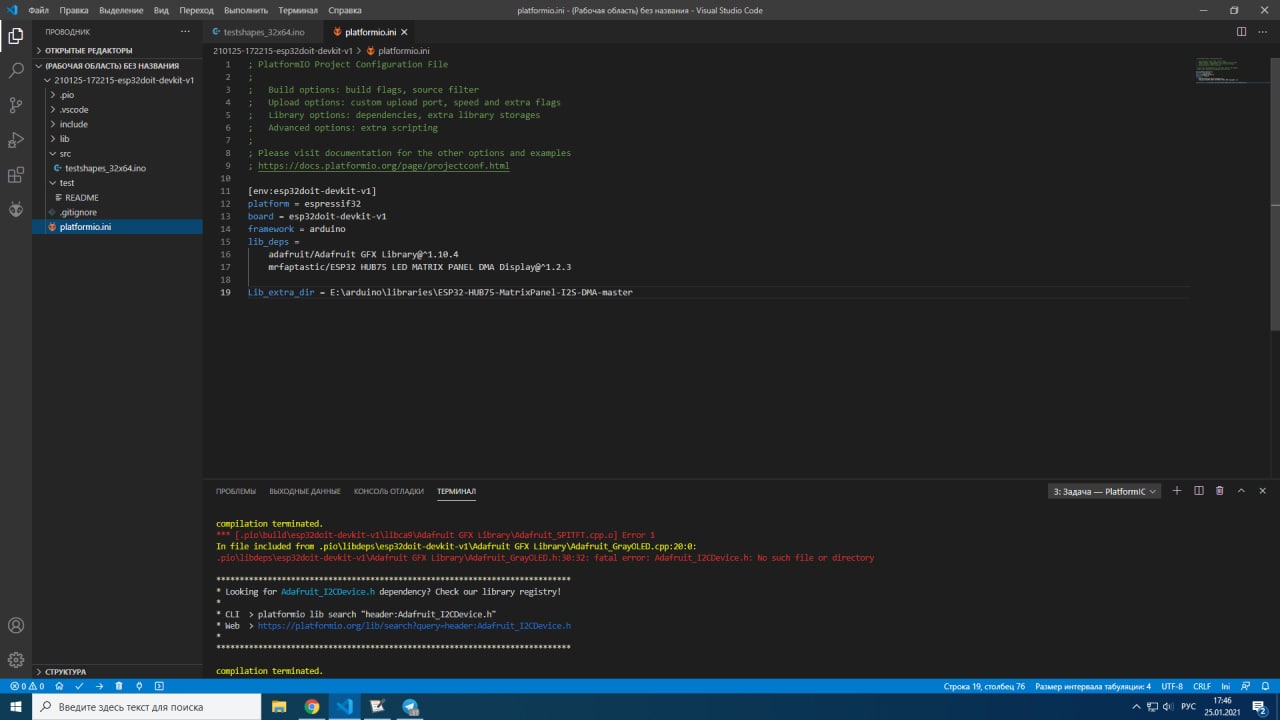Click the PlatformIO Upload arrow in status bar
The width and height of the screenshot is (1280, 720).
tap(99, 686)
